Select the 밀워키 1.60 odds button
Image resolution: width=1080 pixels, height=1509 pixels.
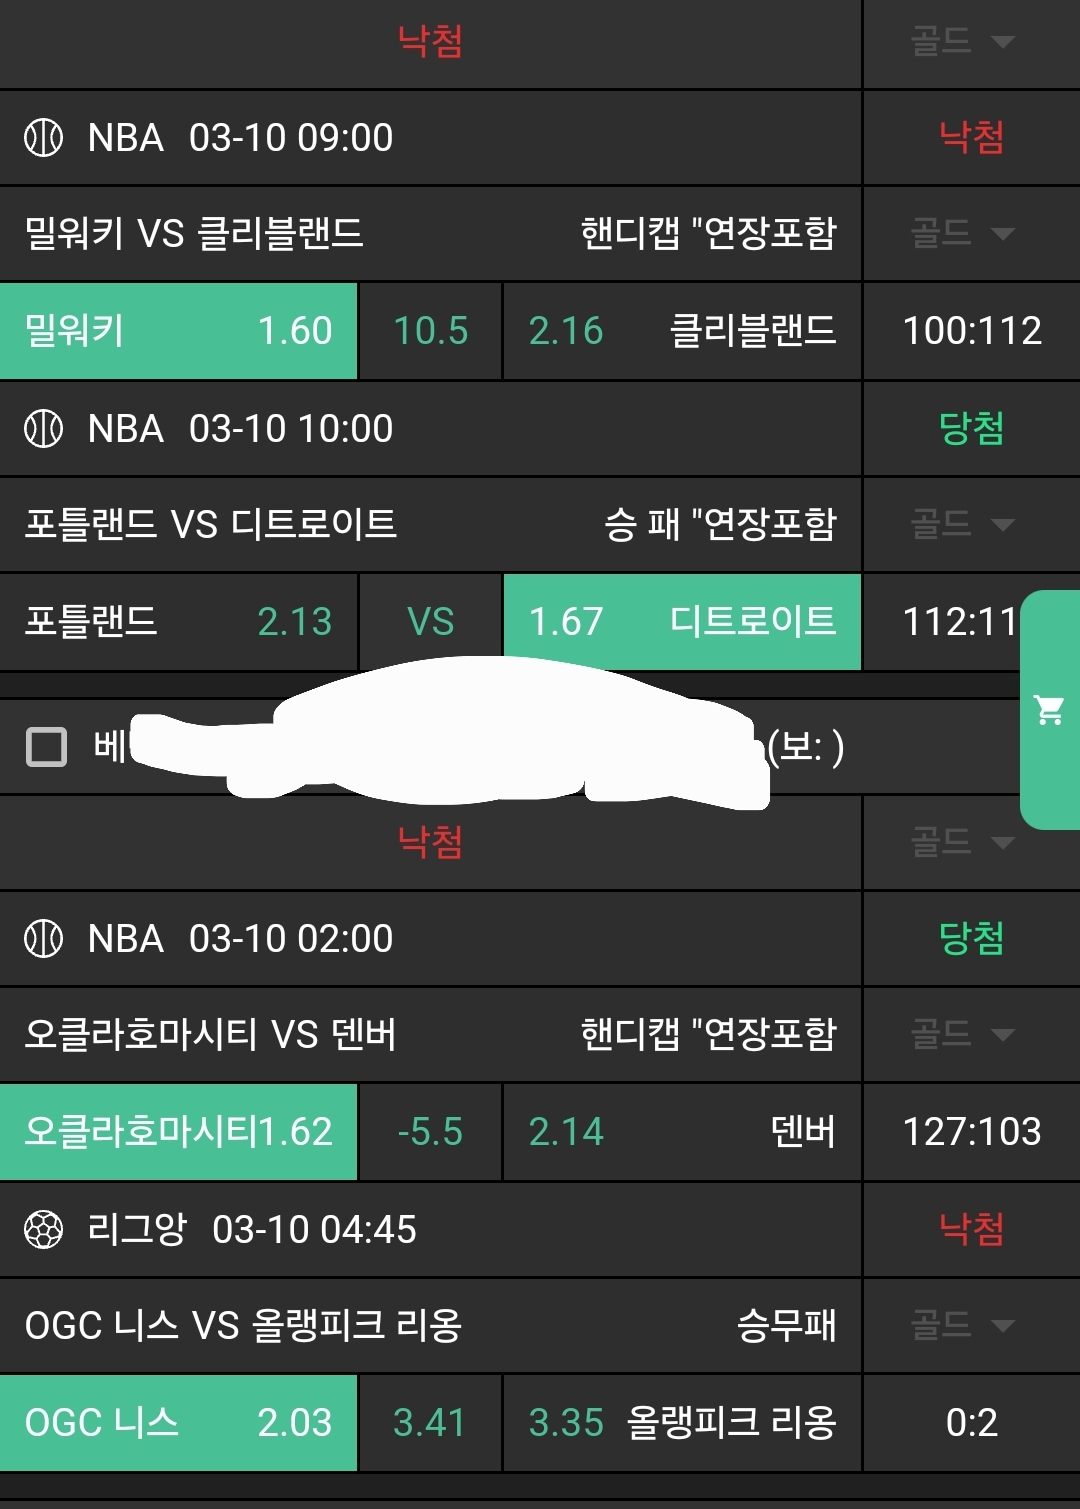pos(178,331)
